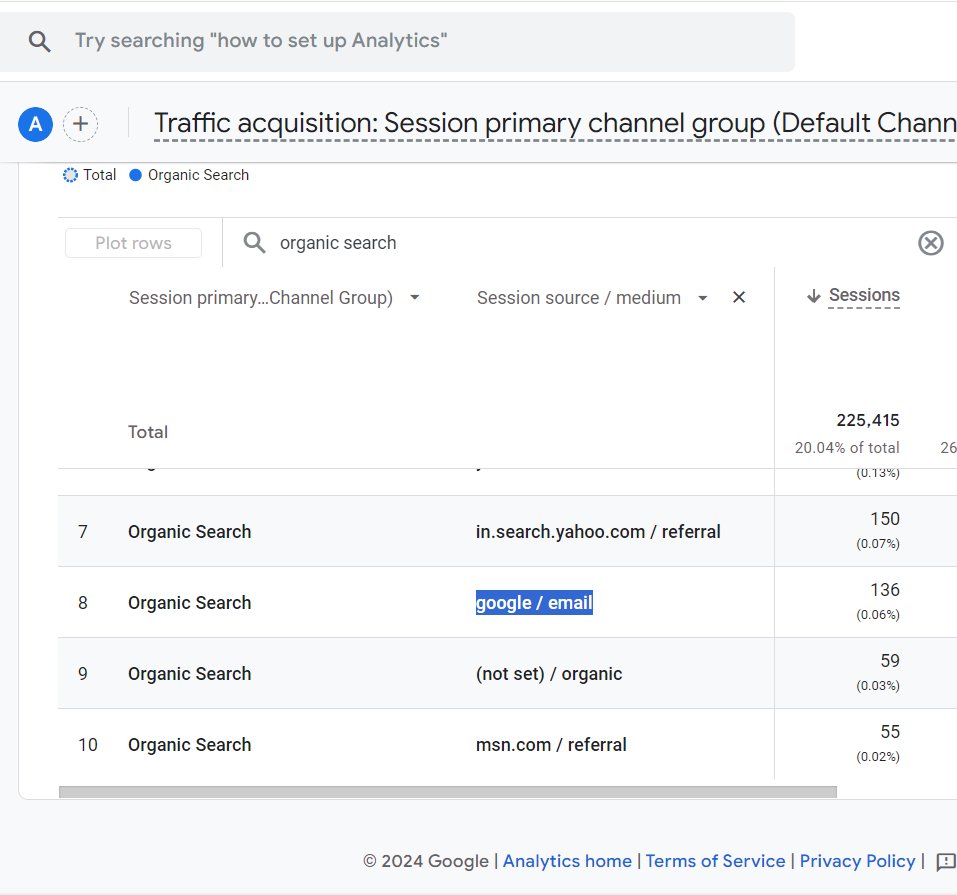Click the Plot rows button
The width and height of the screenshot is (957, 895).
[134, 243]
